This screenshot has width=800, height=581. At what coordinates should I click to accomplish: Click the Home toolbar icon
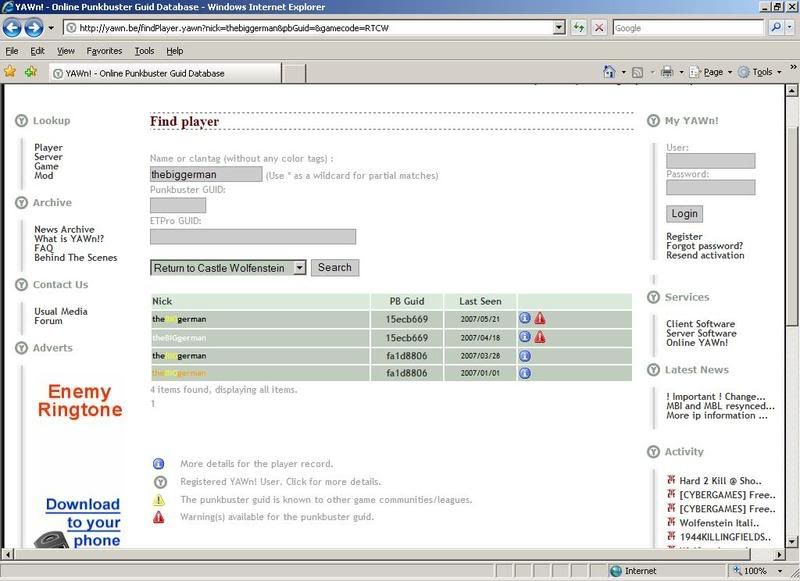pyautogui.click(x=609, y=72)
